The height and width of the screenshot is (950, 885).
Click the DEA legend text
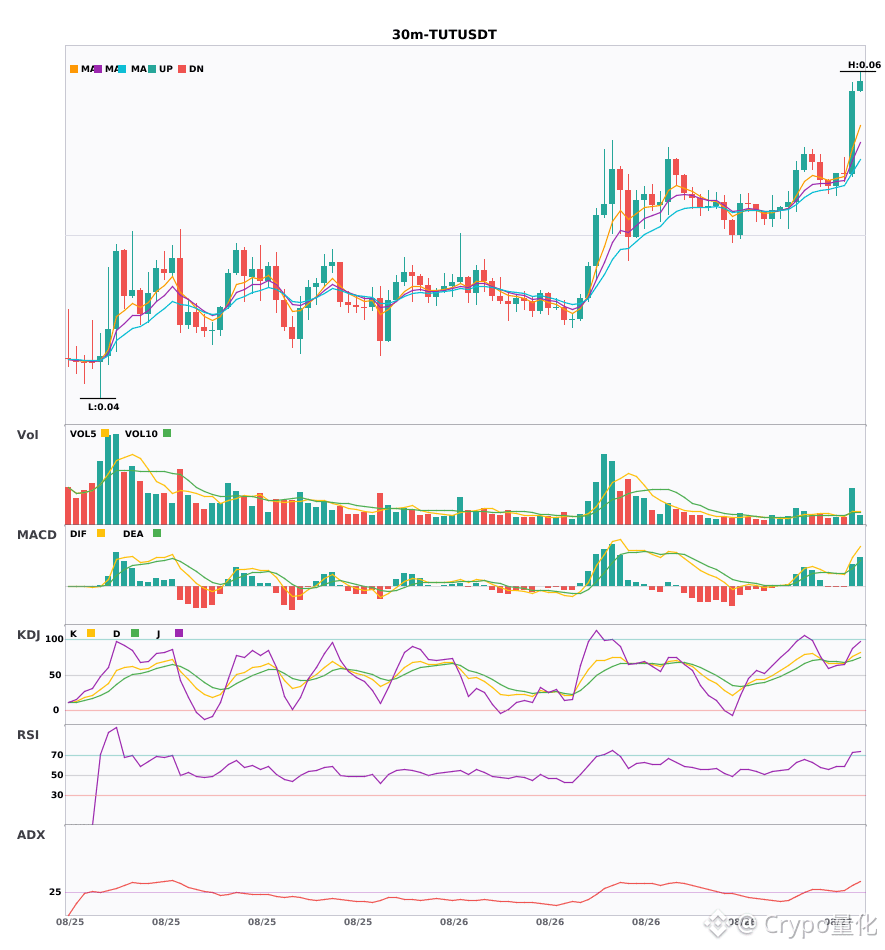tap(133, 534)
